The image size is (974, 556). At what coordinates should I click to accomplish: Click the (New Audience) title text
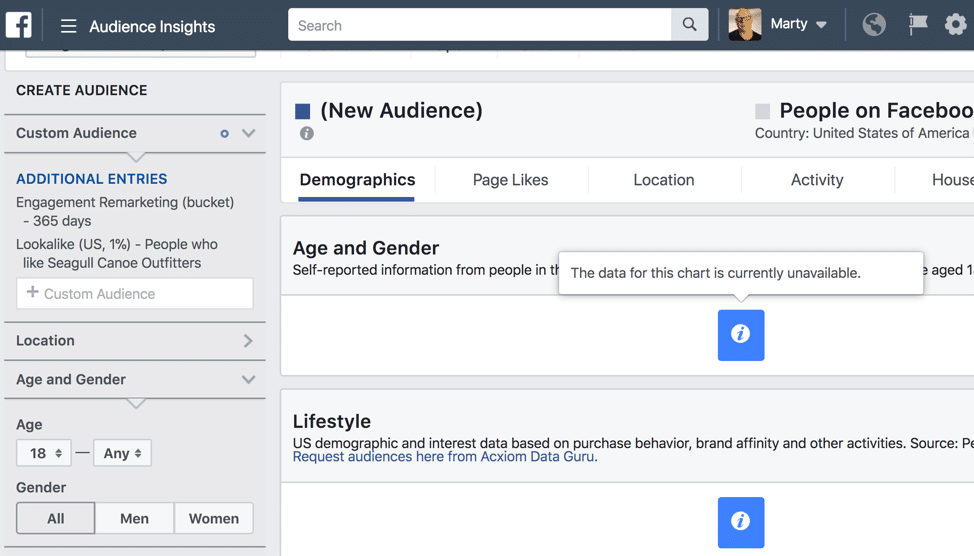[401, 111]
